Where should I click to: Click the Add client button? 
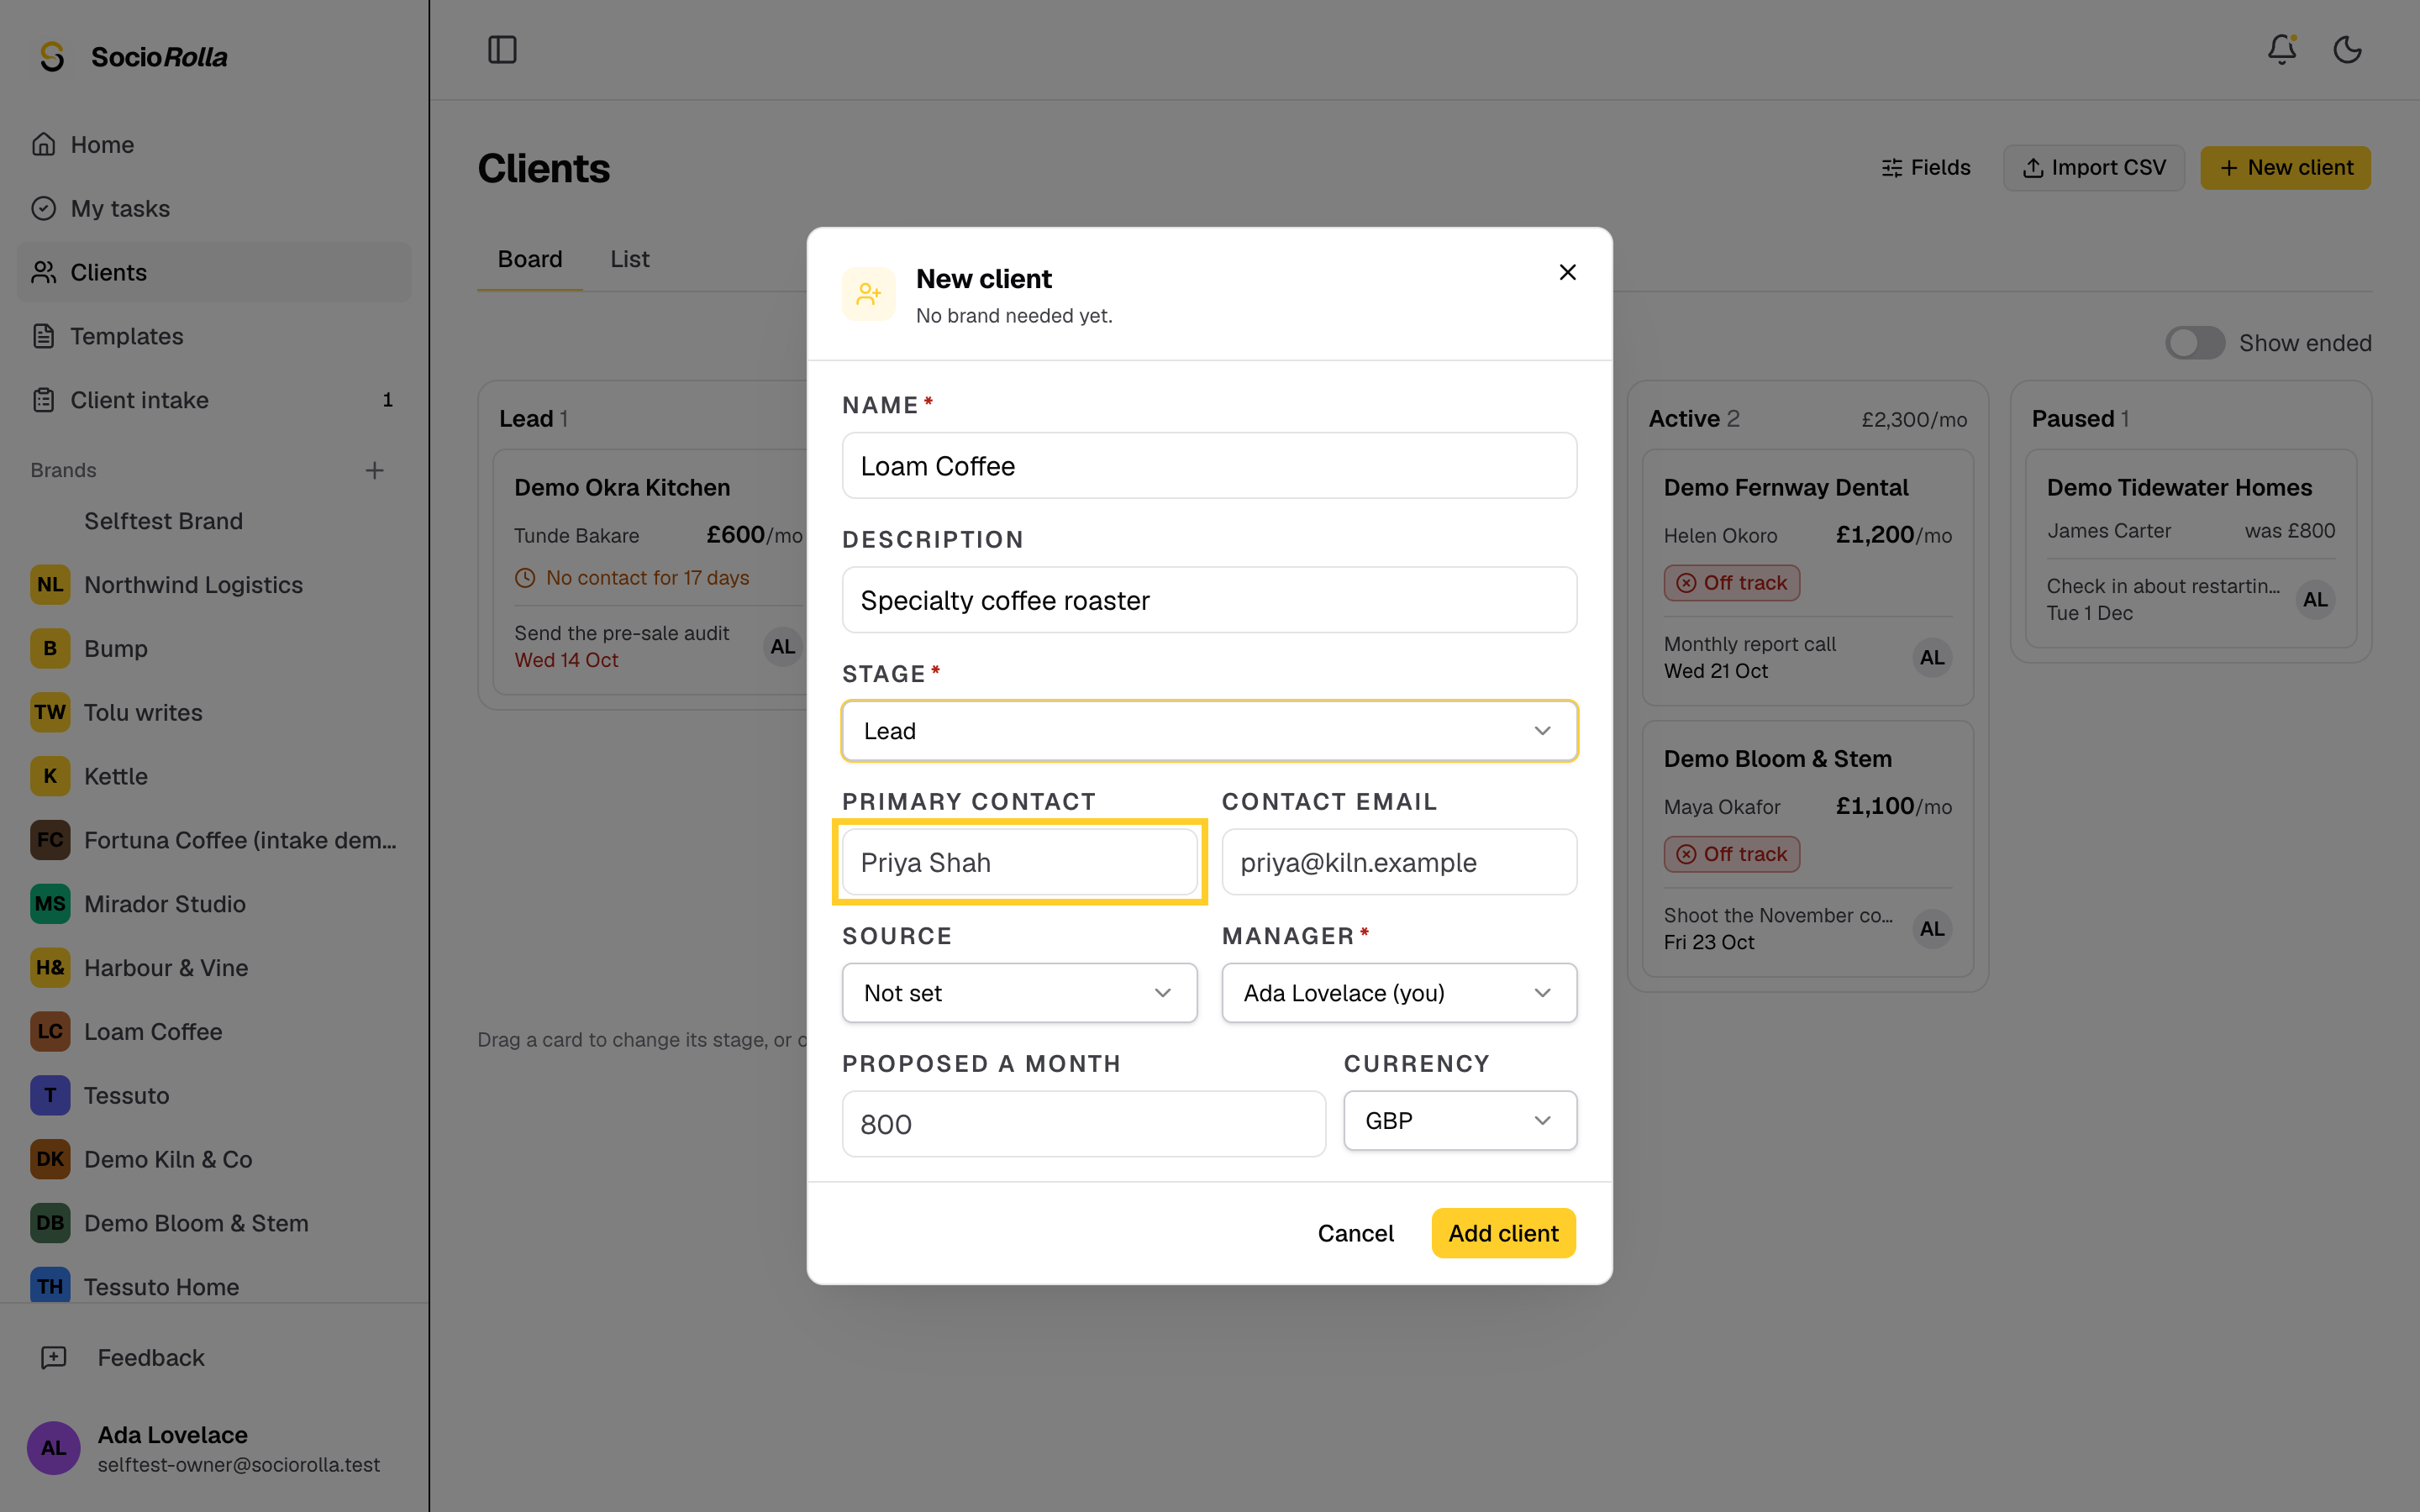tap(1503, 1233)
